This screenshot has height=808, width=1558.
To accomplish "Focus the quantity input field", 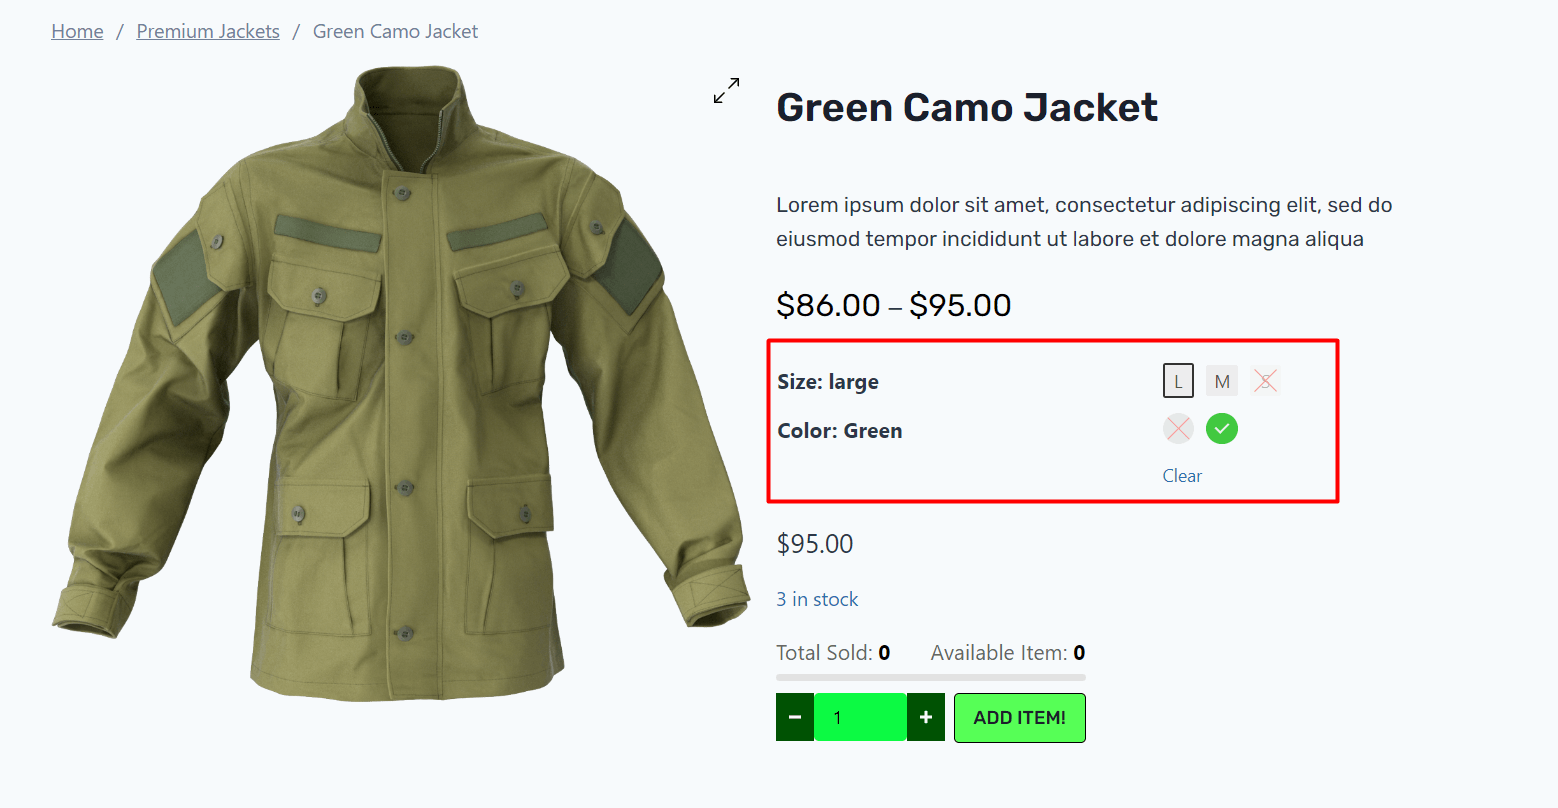I will 860,718.
